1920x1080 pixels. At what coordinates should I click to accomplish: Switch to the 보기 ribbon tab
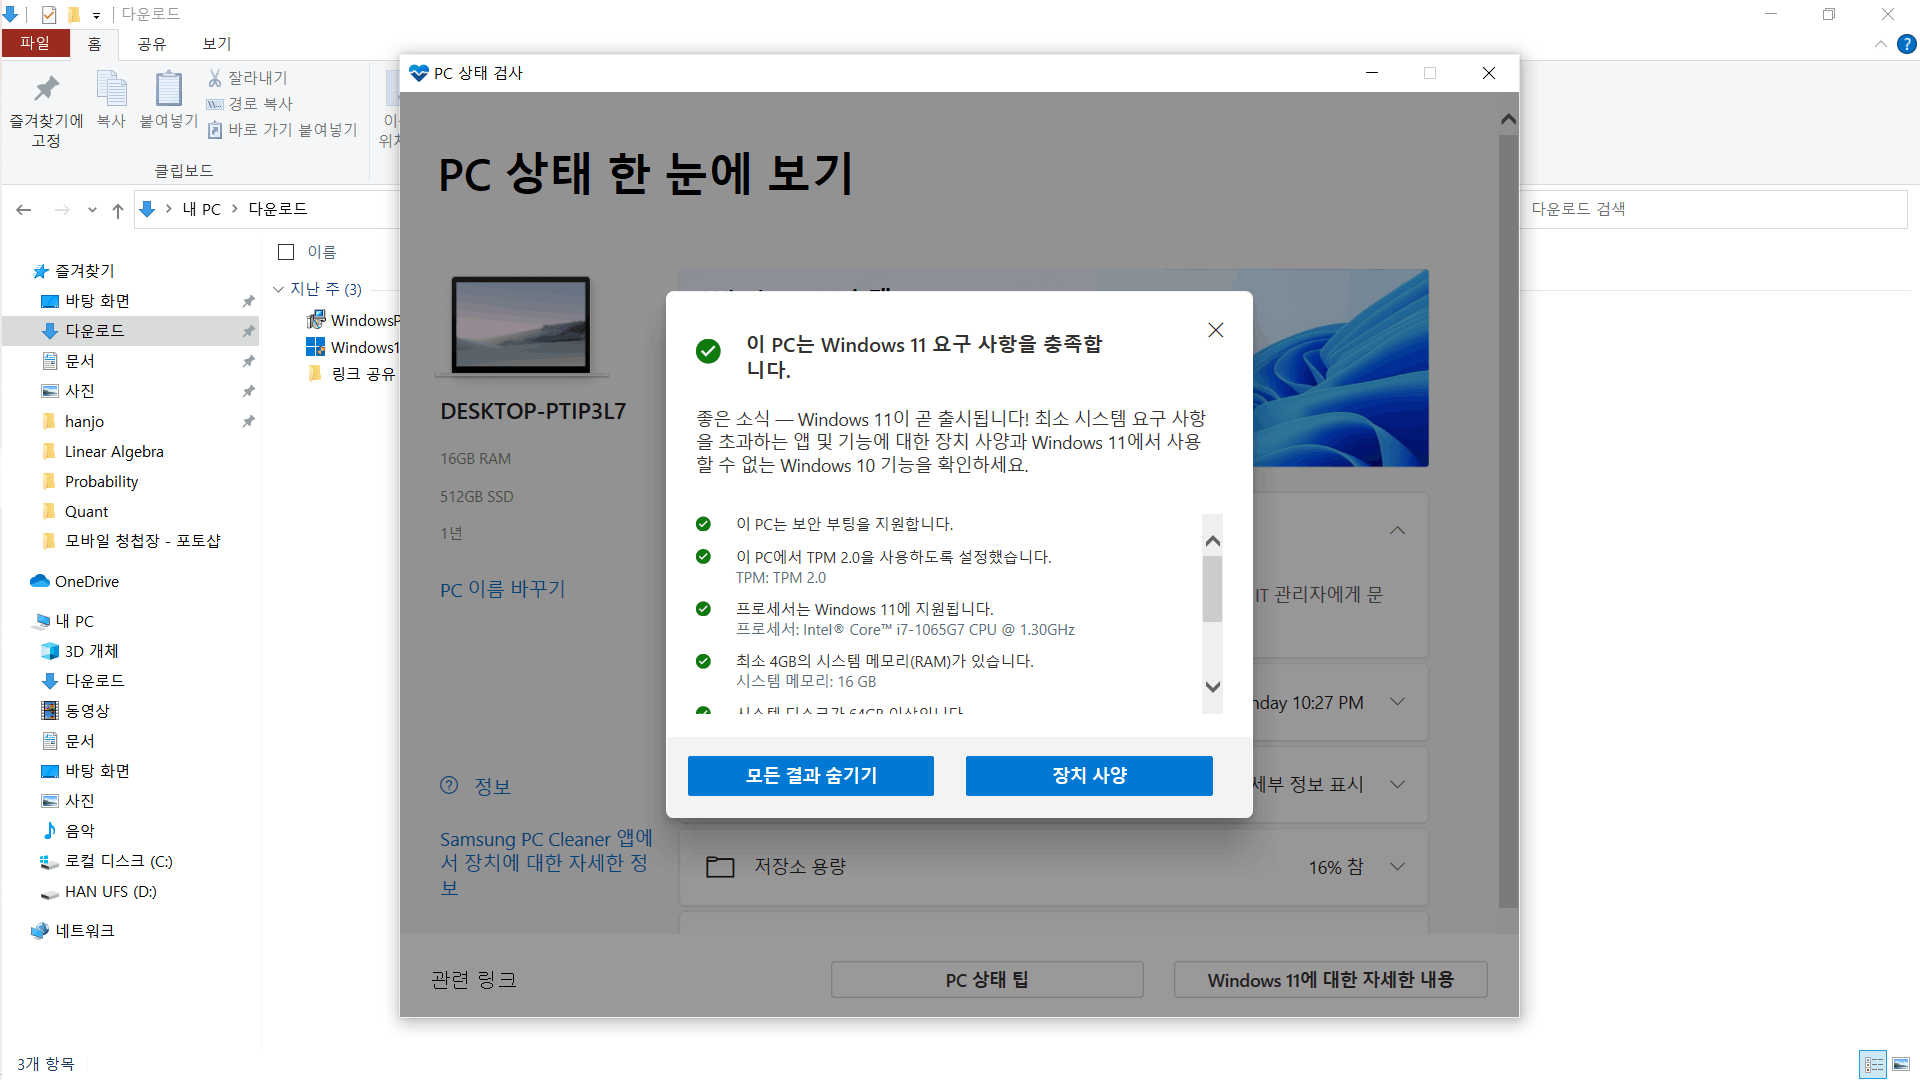(x=214, y=43)
